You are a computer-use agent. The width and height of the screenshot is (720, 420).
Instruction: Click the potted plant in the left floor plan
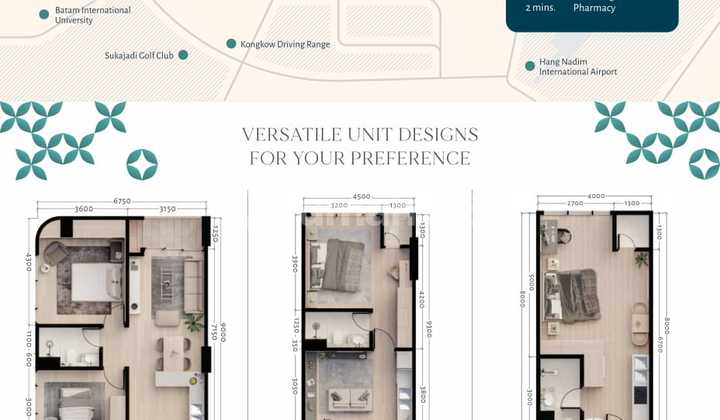pyautogui.click(x=193, y=321)
